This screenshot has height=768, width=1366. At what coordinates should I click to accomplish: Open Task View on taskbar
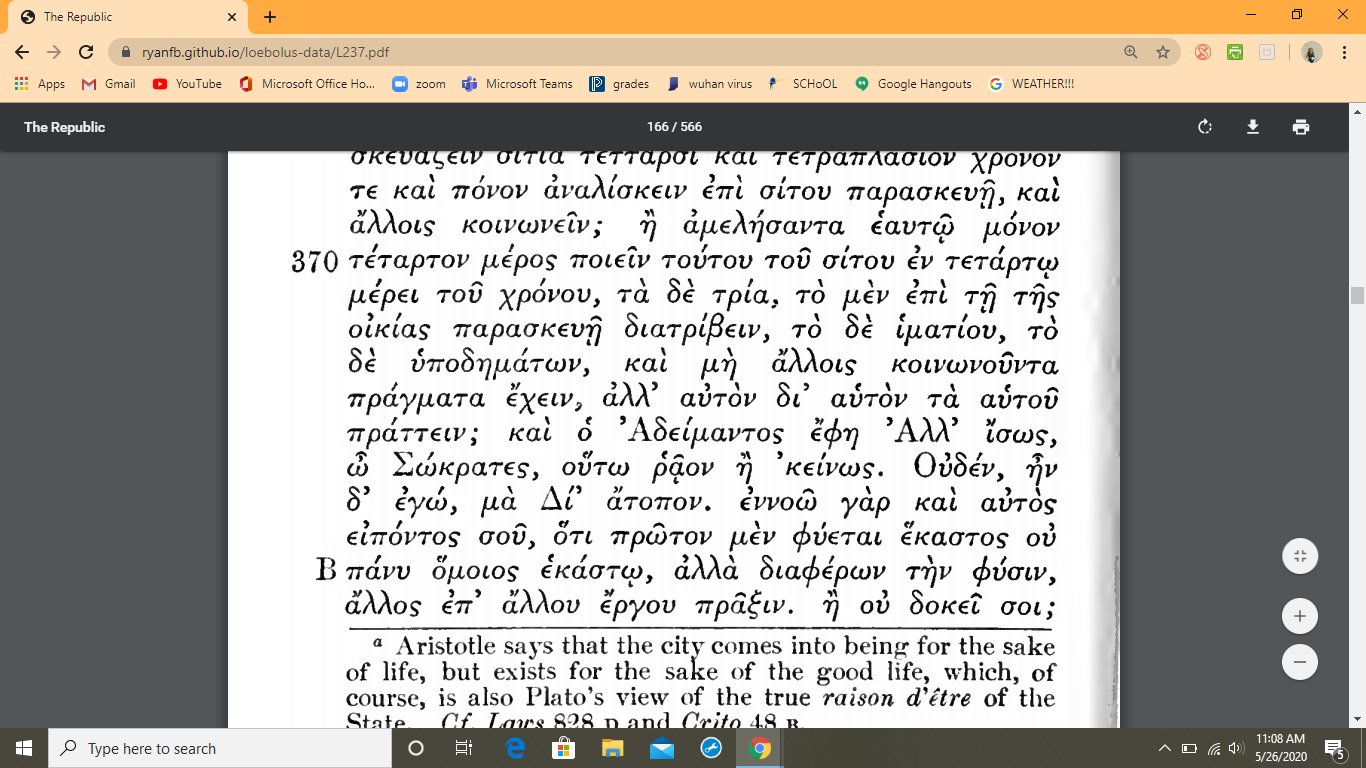464,748
